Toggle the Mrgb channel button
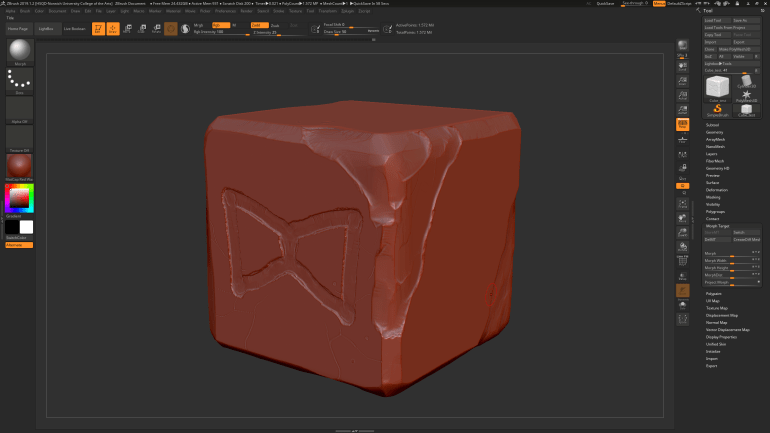The height and width of the screenshot is (433, 770). click(202, 25)
